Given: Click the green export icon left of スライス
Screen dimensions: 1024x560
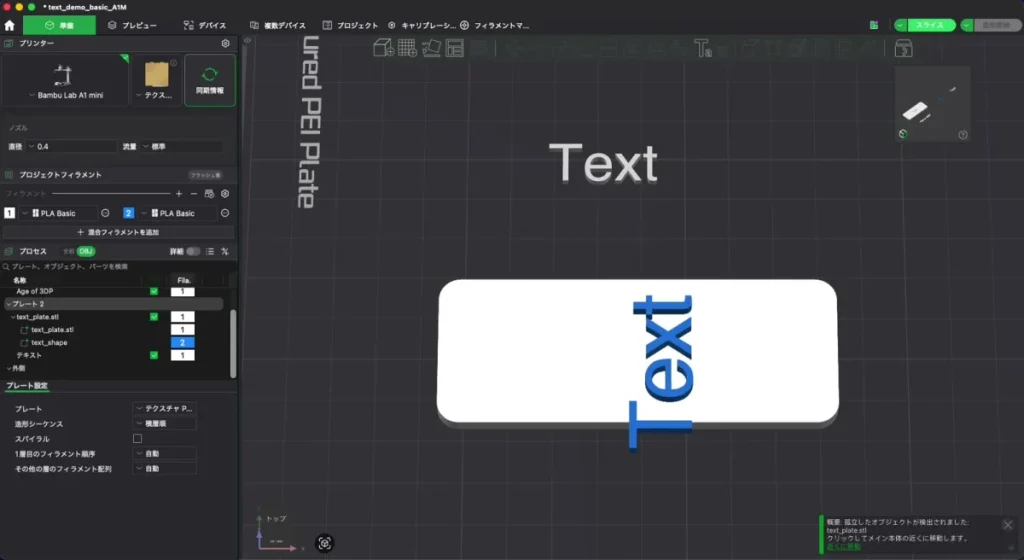Looking at the screenshot, I should pos(874,25).
